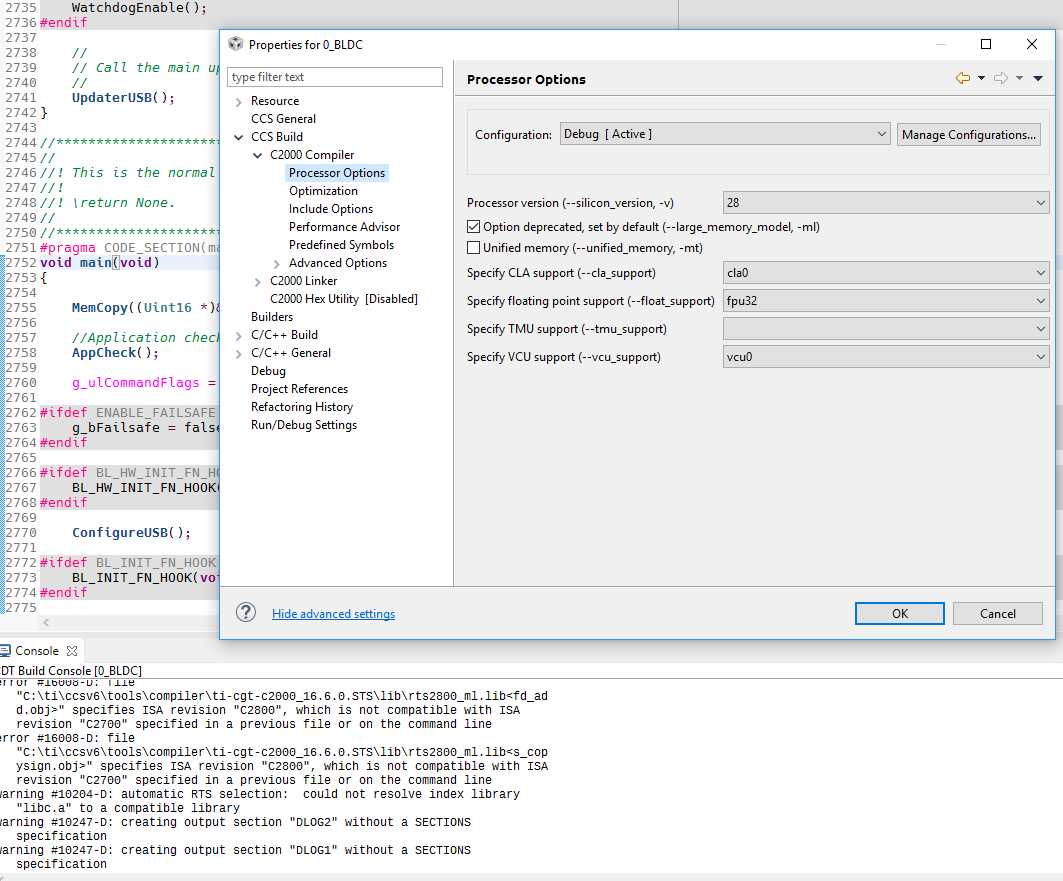This screenshot has width=1063, height=881.
Task: Click the Hide advanced settings link
Action: tap(333, 613)
